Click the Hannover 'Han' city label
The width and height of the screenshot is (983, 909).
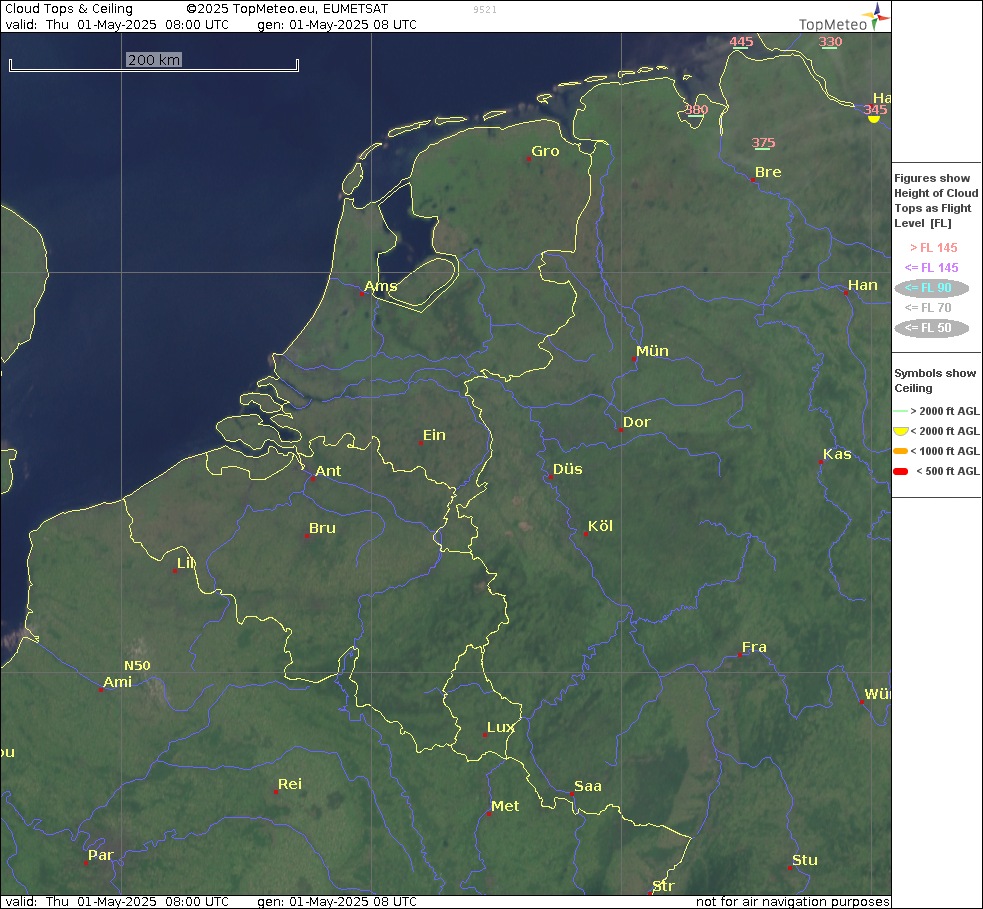click(863, 285)
